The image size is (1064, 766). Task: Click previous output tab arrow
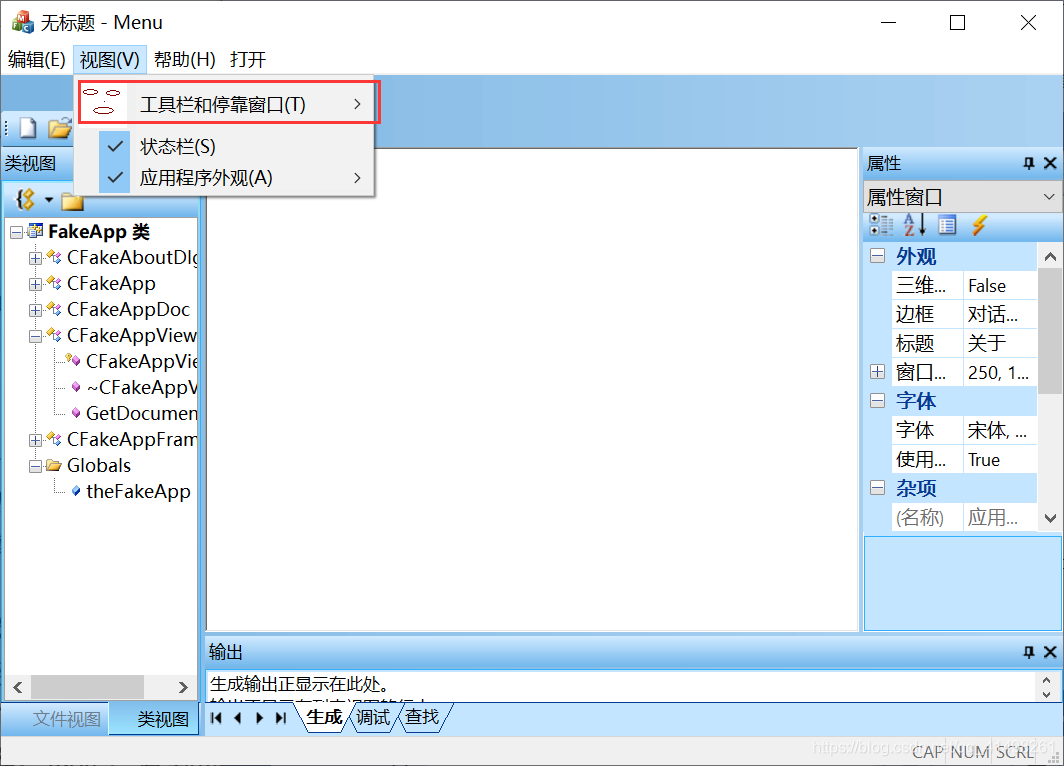click(238, 718)
